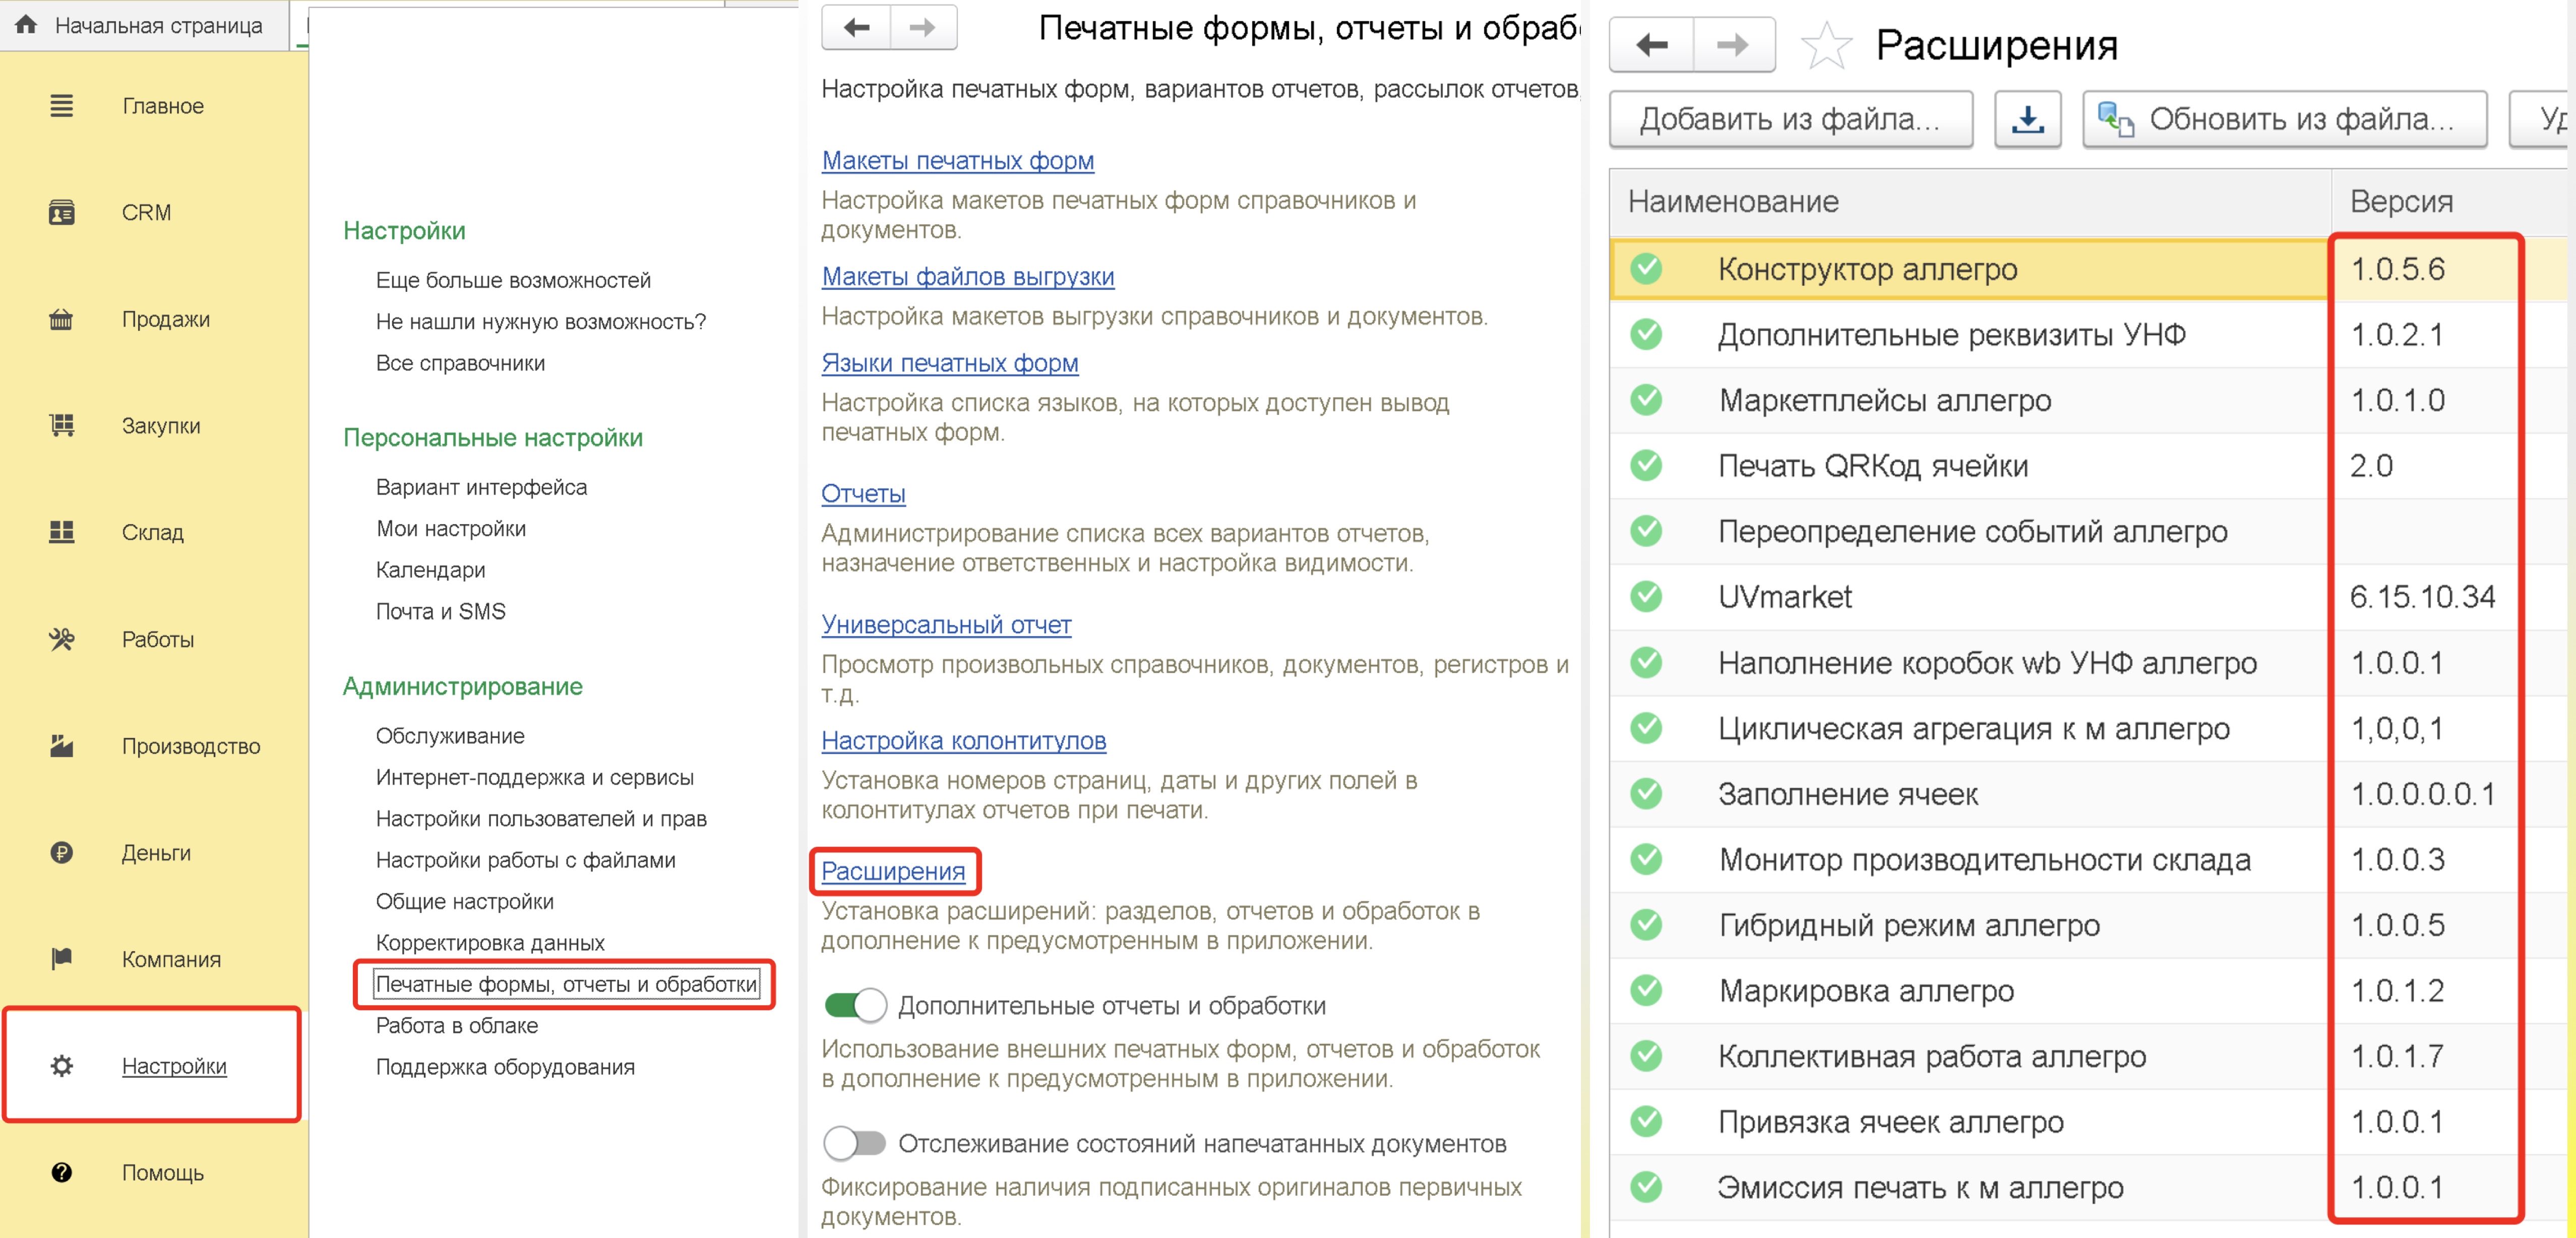
Task: Go forward in the Расширения window
Action: [1733, 45]
